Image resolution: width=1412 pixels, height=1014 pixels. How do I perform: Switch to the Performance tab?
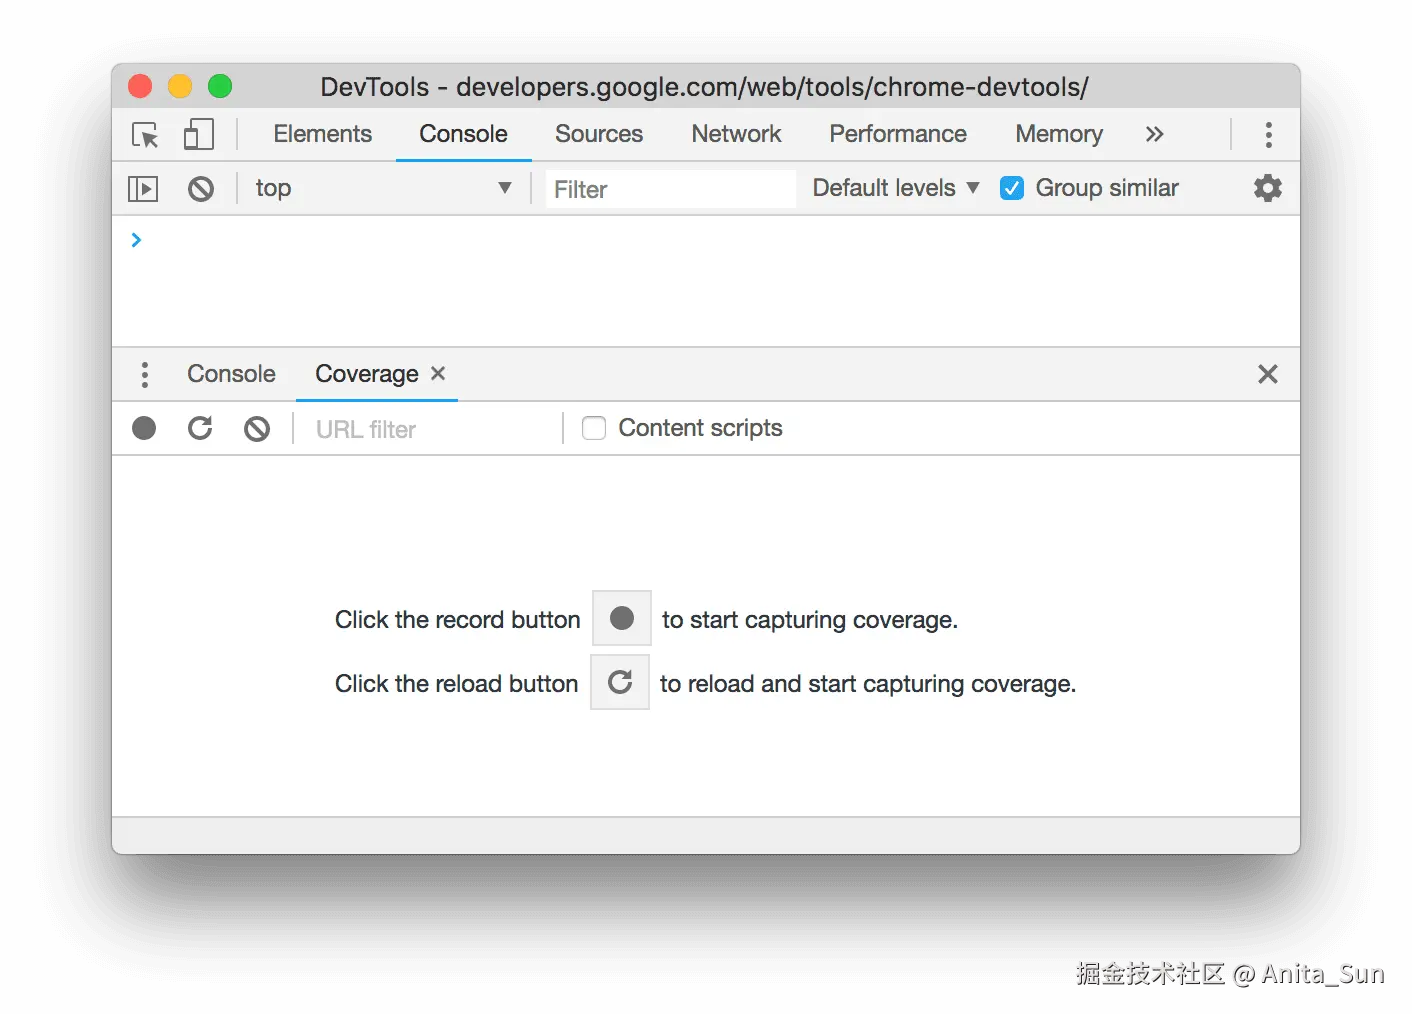tap(898, 134)
